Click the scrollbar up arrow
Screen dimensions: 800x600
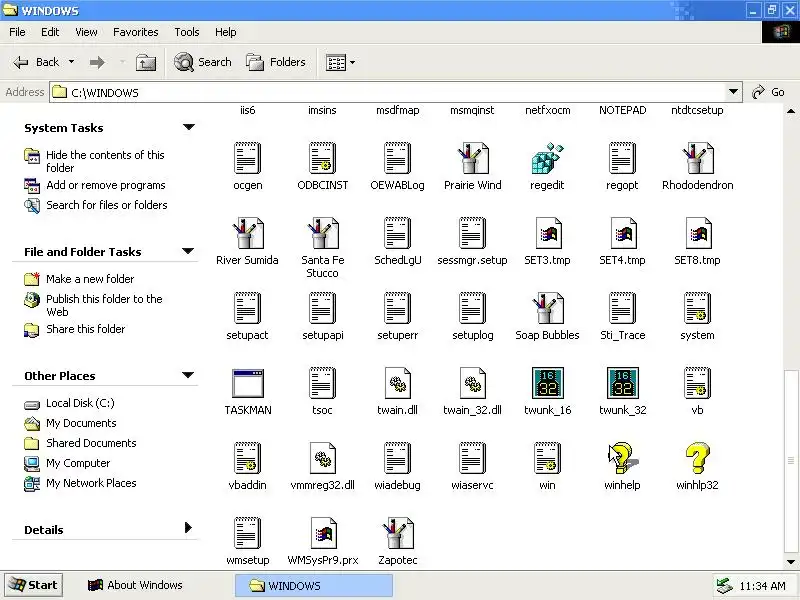pyautogui.click(x=791, y=111)
